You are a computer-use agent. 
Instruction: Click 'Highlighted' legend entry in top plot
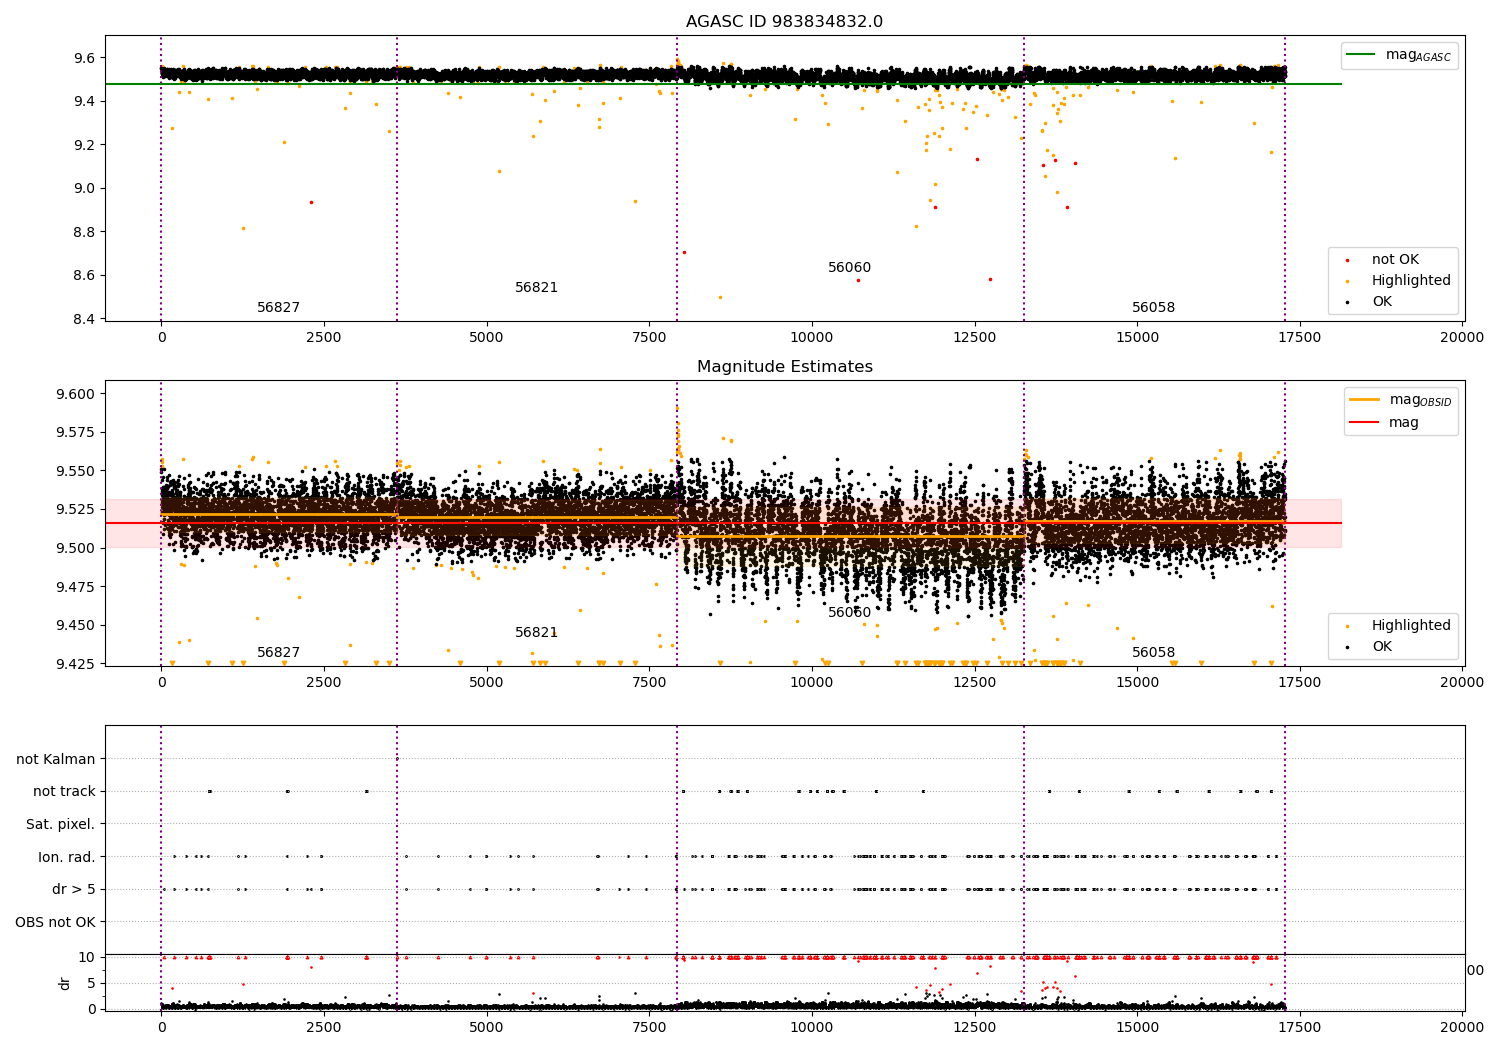pos(1411,280)
